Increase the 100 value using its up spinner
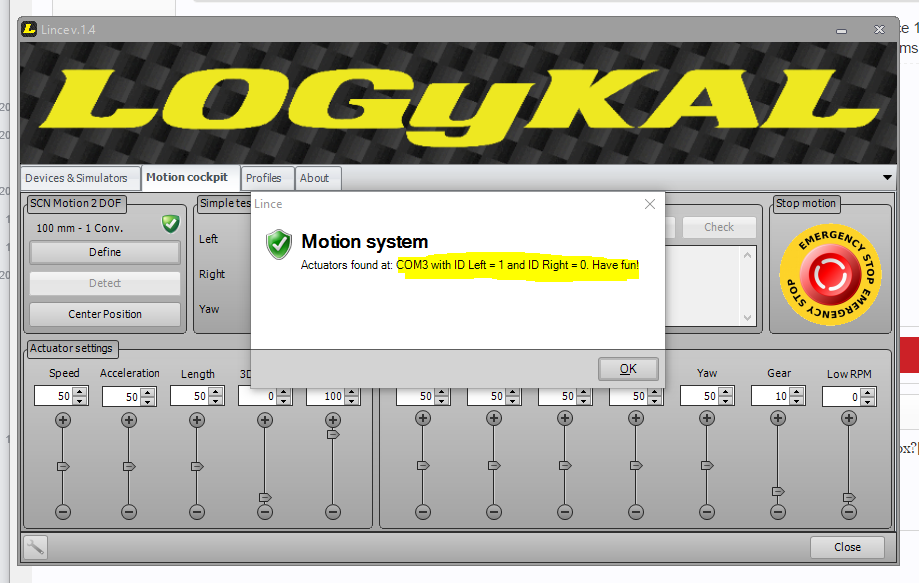Viewport: 919px width, 583px height. pyautogui.click(x=352, y=392)
